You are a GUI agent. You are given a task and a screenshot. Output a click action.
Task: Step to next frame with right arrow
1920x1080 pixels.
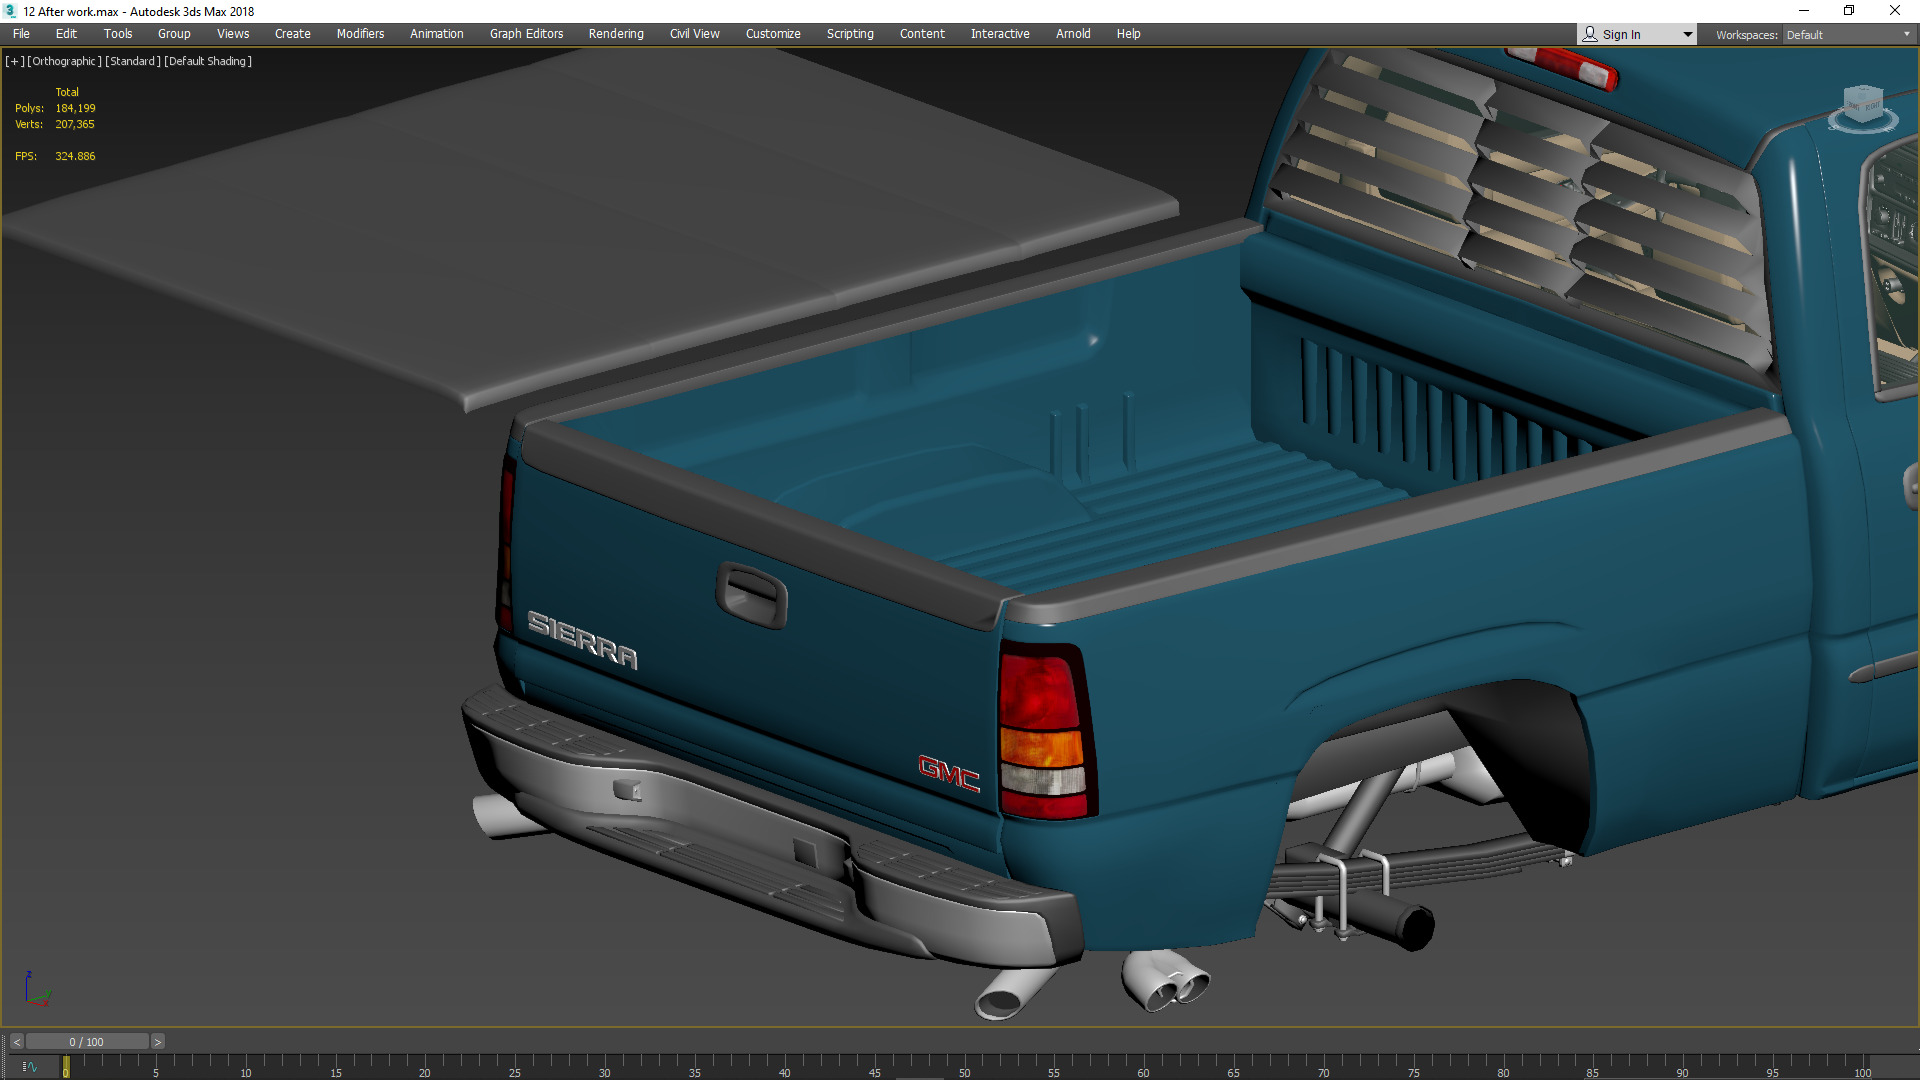coord(157,1042)
